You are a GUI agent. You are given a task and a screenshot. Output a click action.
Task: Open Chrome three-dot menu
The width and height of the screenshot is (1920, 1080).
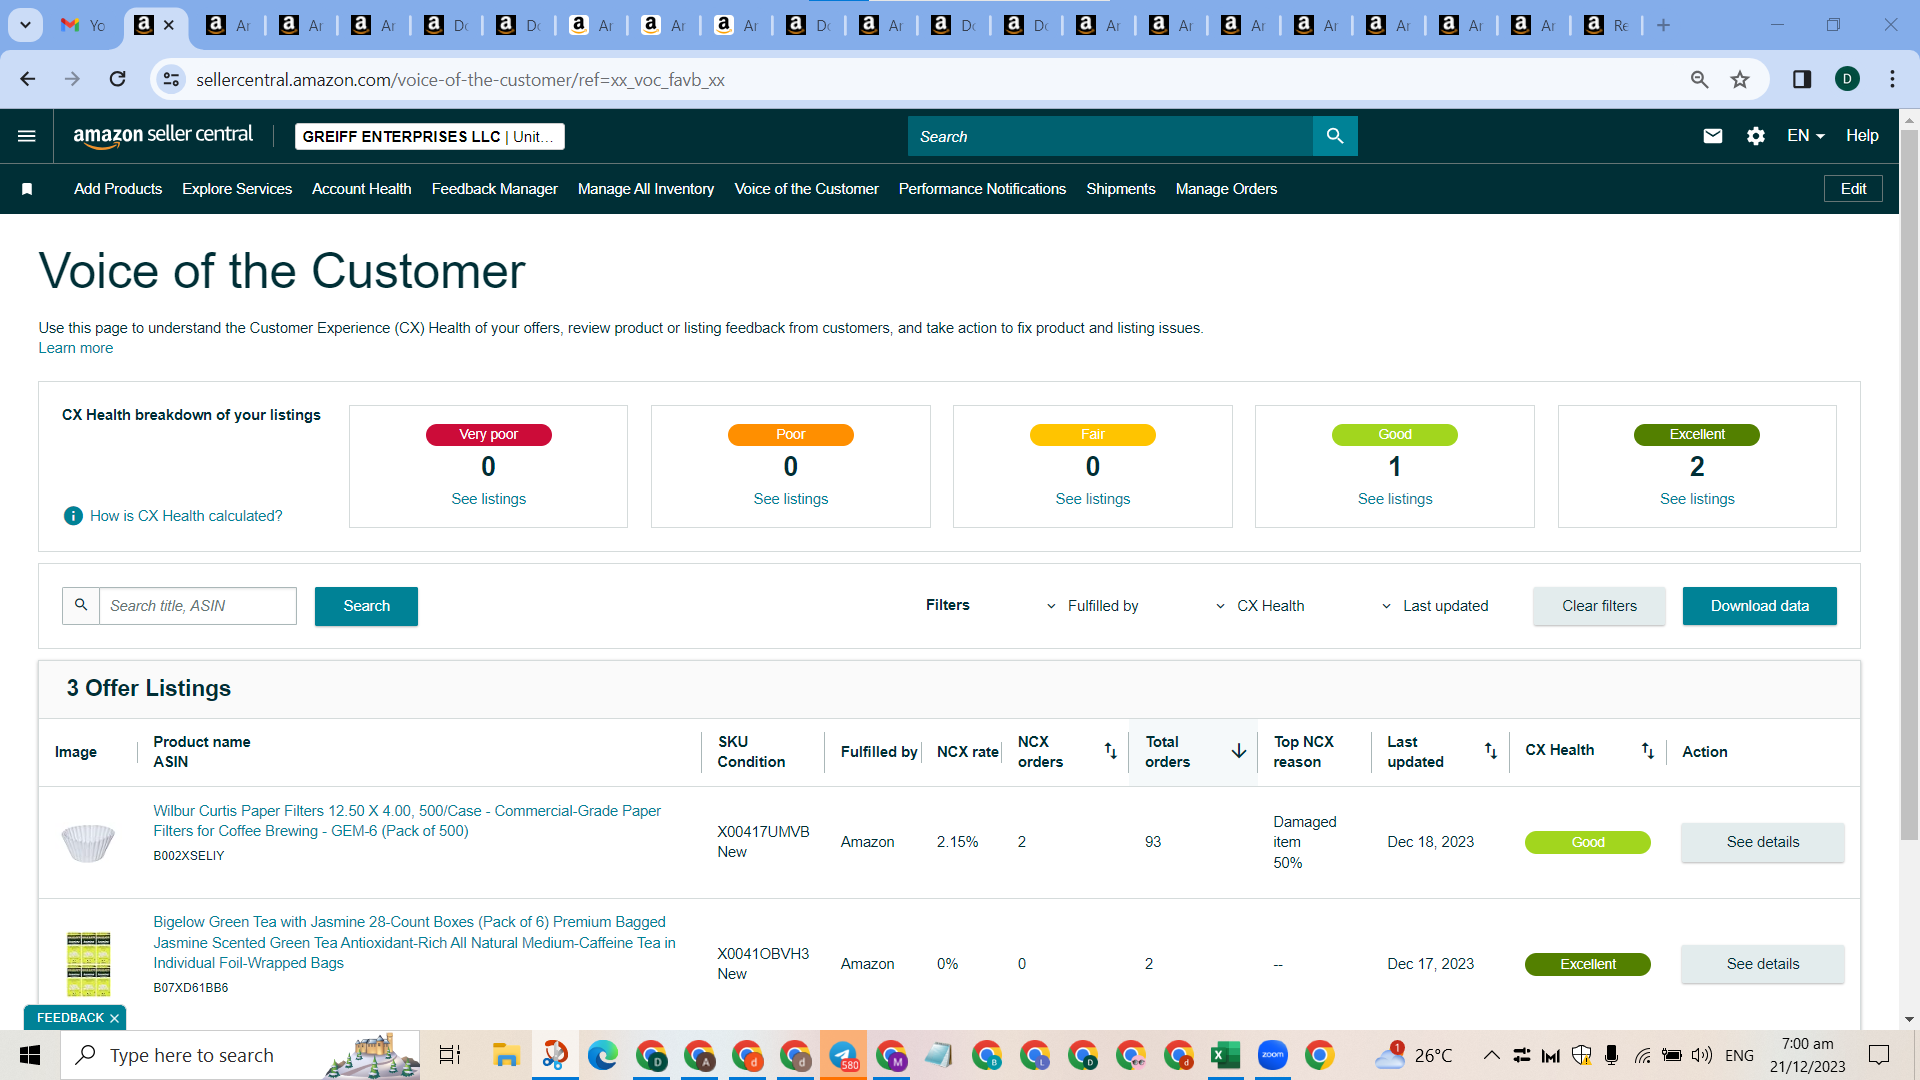point(1893,79)
